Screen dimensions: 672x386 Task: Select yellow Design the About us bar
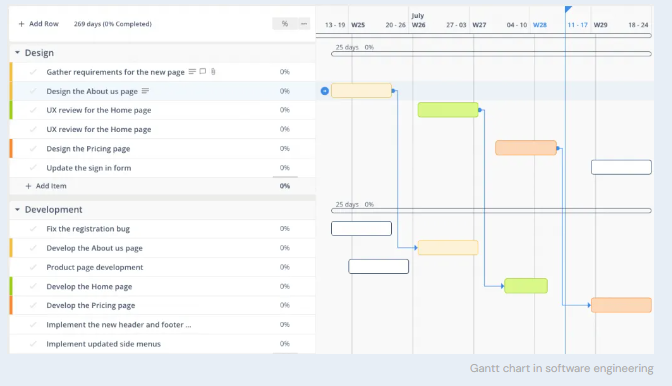[x=361, y=90]
